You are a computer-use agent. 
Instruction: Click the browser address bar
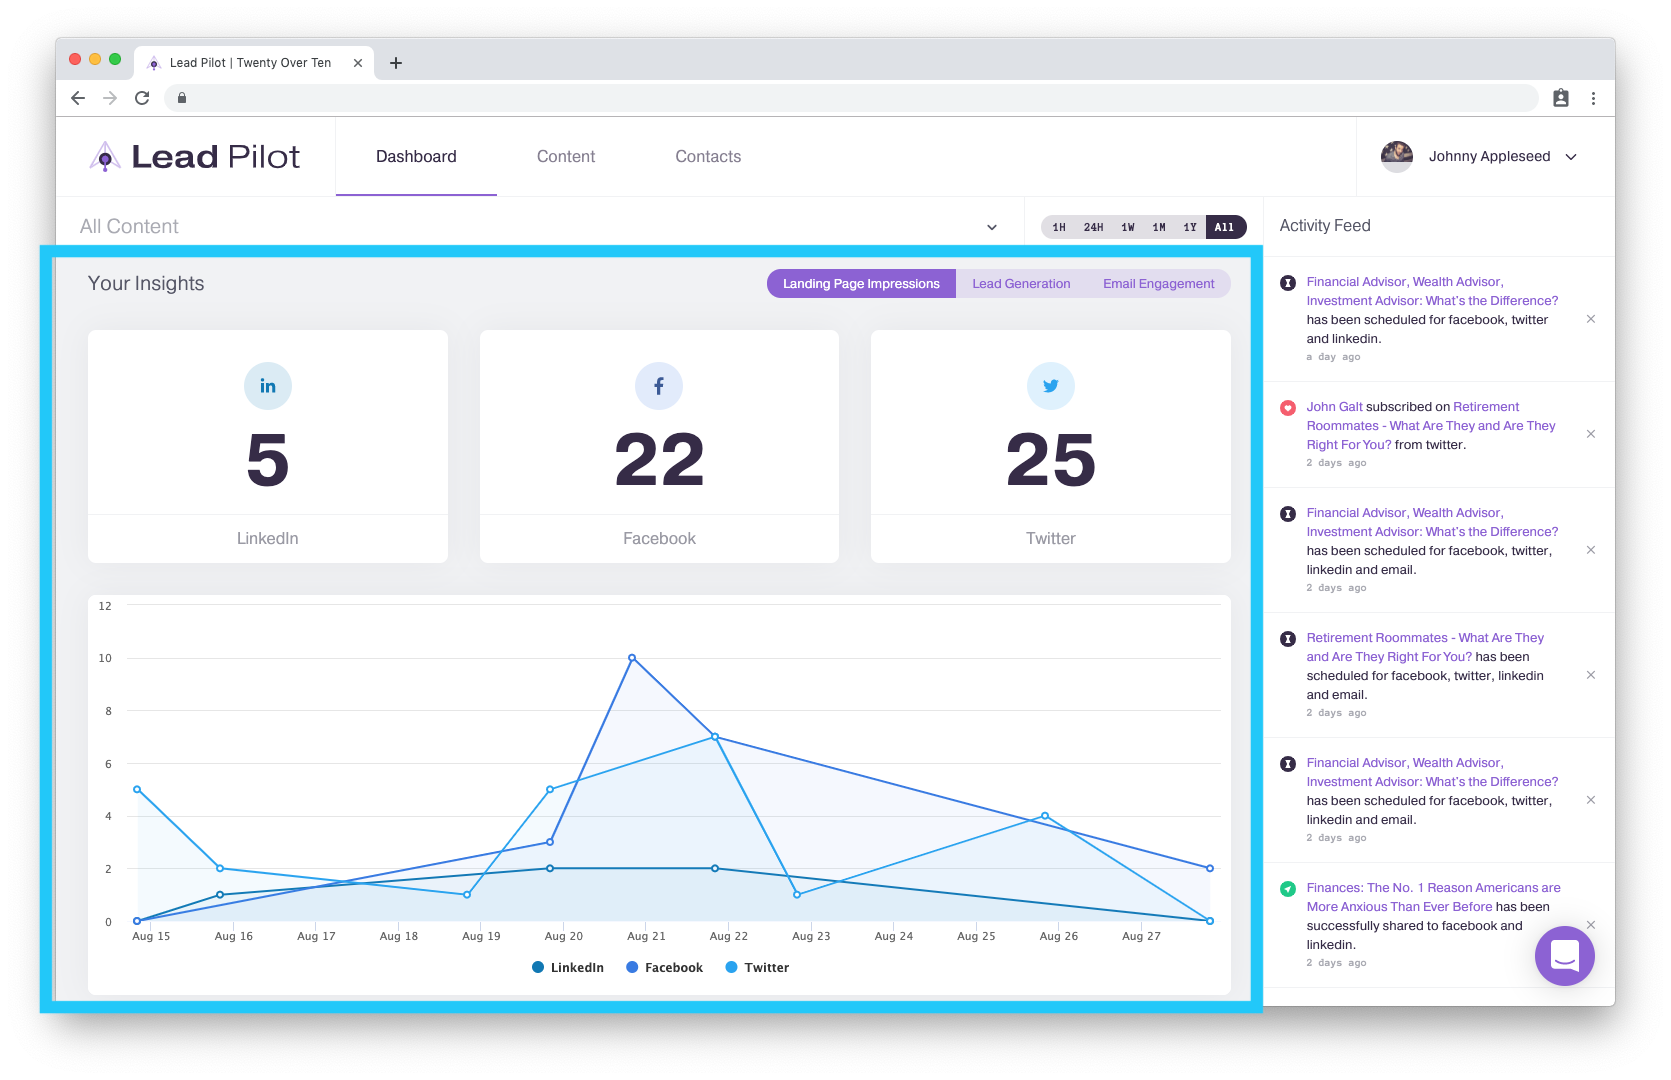850,98
